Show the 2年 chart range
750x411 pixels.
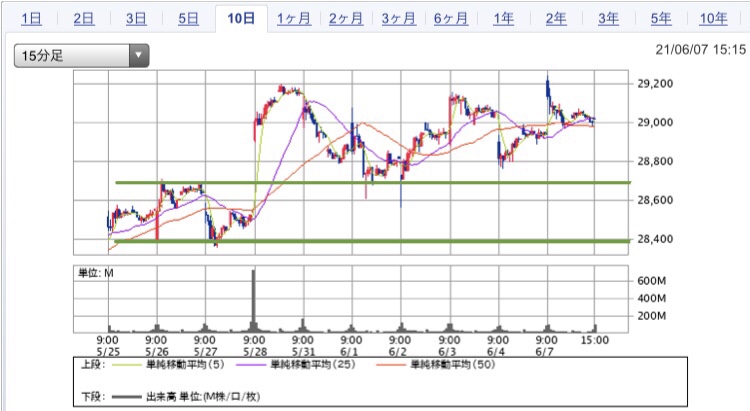click(556, 19)
